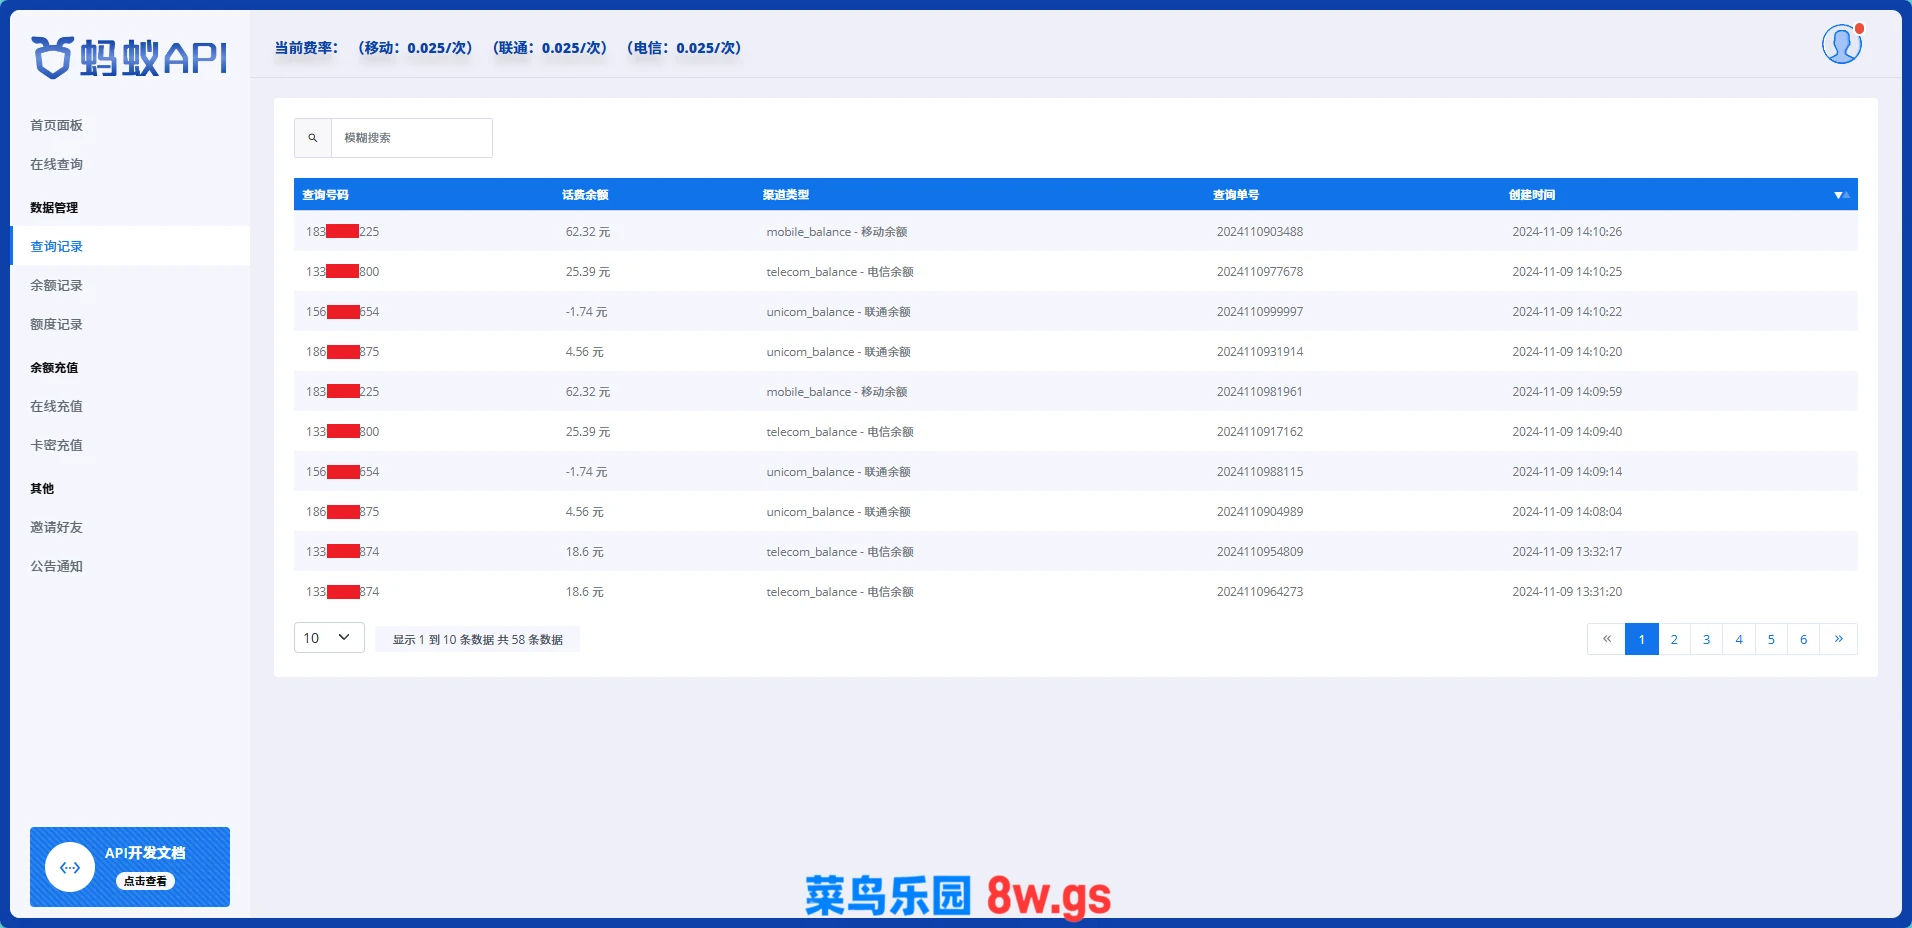This screenshot has height=928, width=1912.
Task: Sort by 话费余额 column header
Action: 585,195
